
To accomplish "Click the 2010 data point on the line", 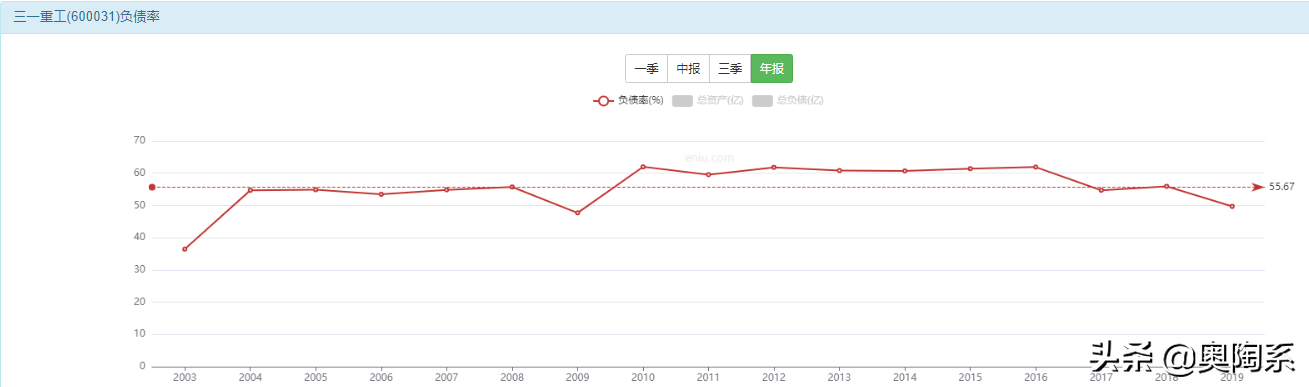I will click(x=643, y=166).
